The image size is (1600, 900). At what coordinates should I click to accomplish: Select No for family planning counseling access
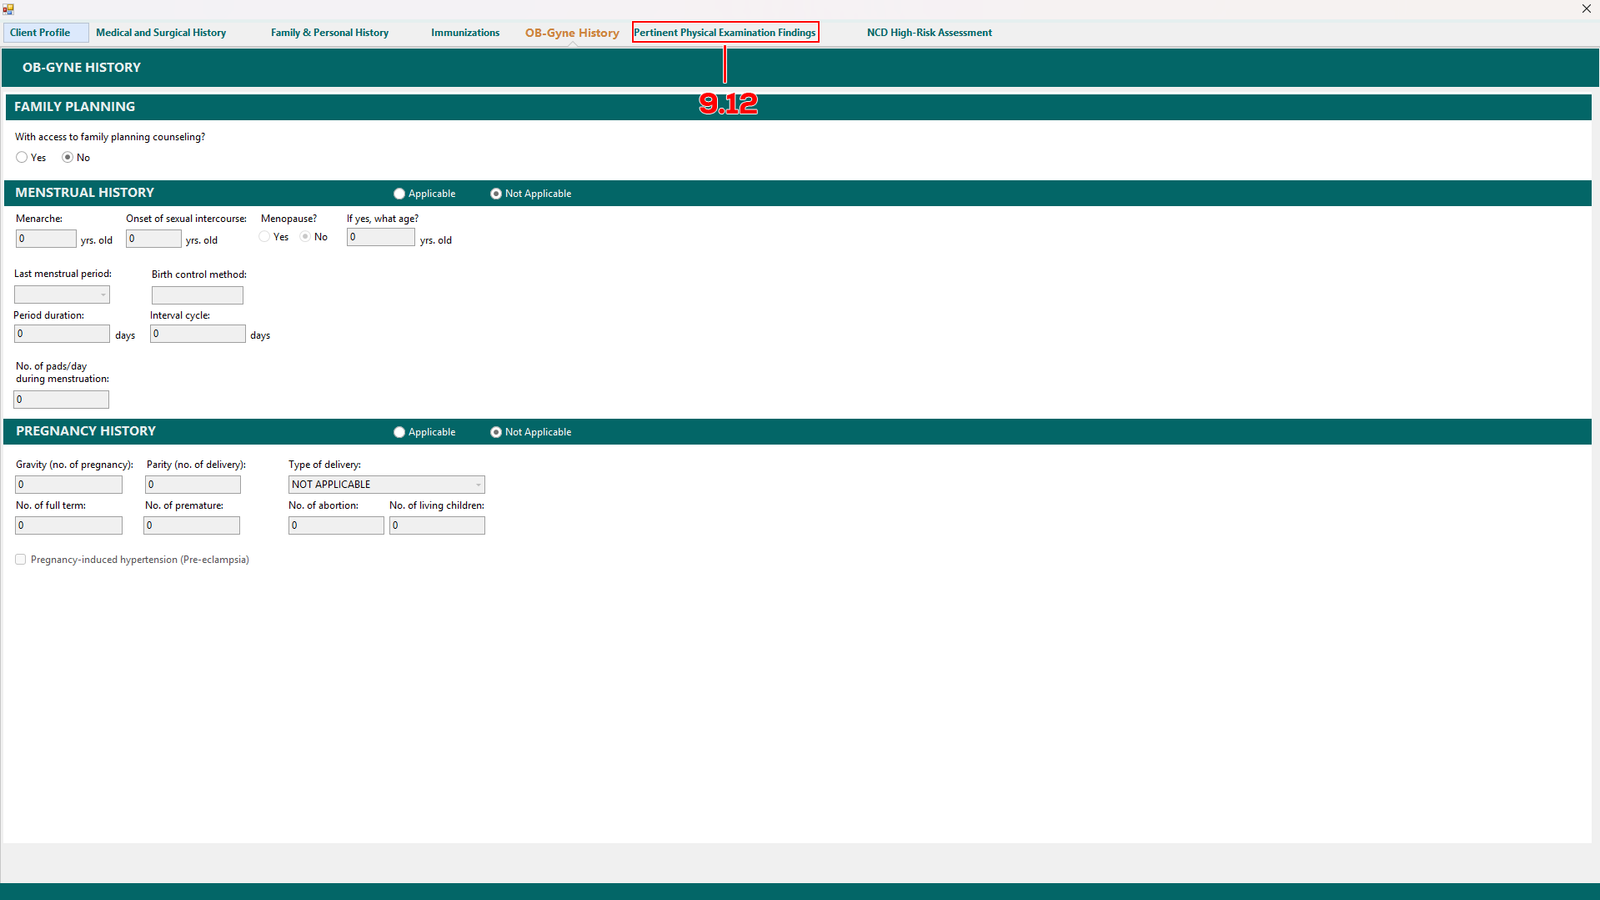coord(68,158)
